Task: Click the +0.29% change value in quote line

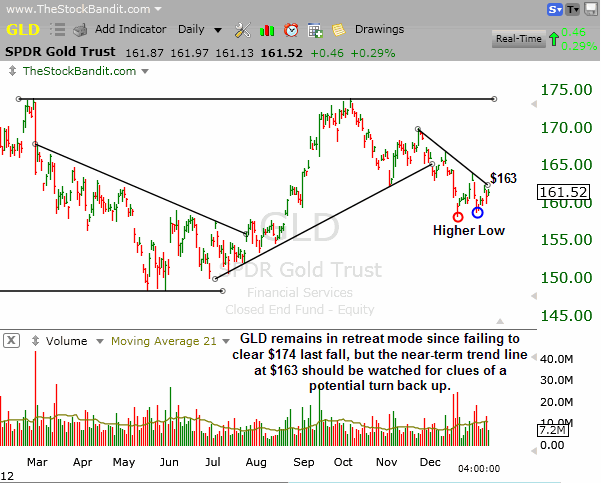Action: pyautogui.click(x=373, y=53)
